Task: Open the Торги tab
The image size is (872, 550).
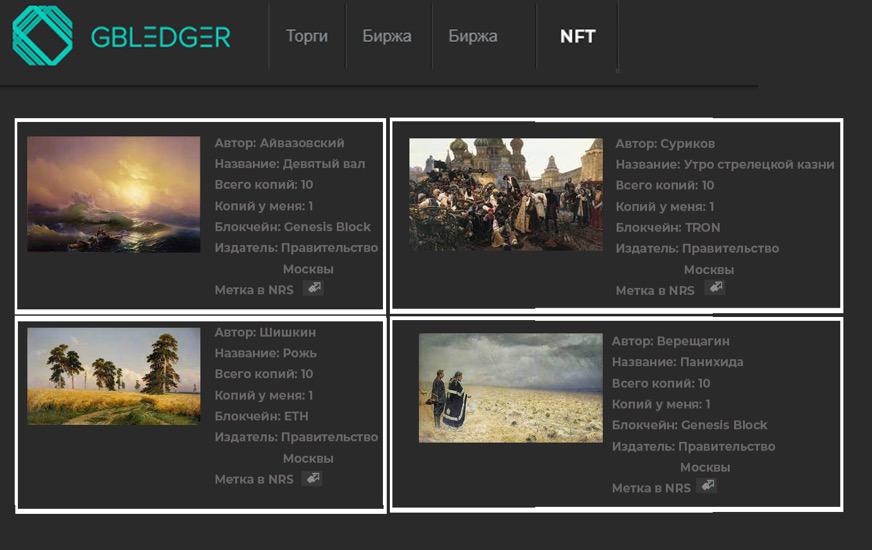Action: click(x=306, y=36)
